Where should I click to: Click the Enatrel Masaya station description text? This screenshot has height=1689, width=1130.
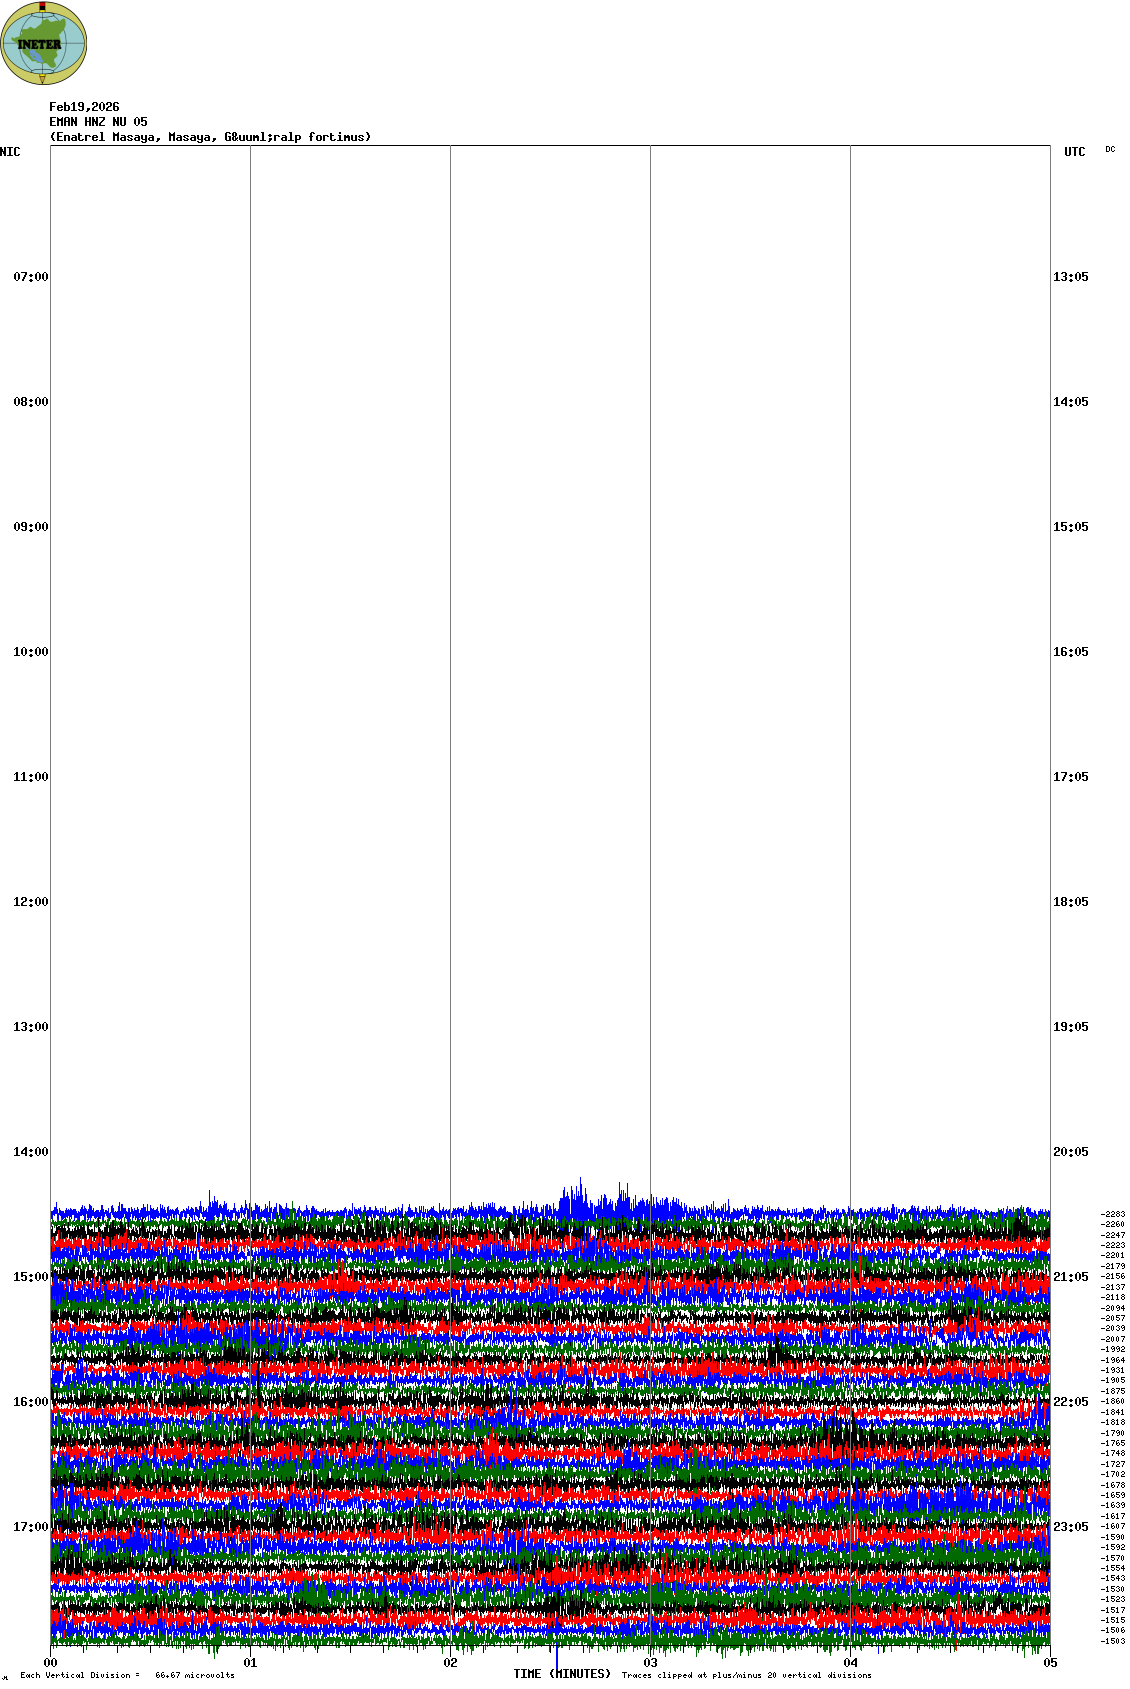(210, 137)
